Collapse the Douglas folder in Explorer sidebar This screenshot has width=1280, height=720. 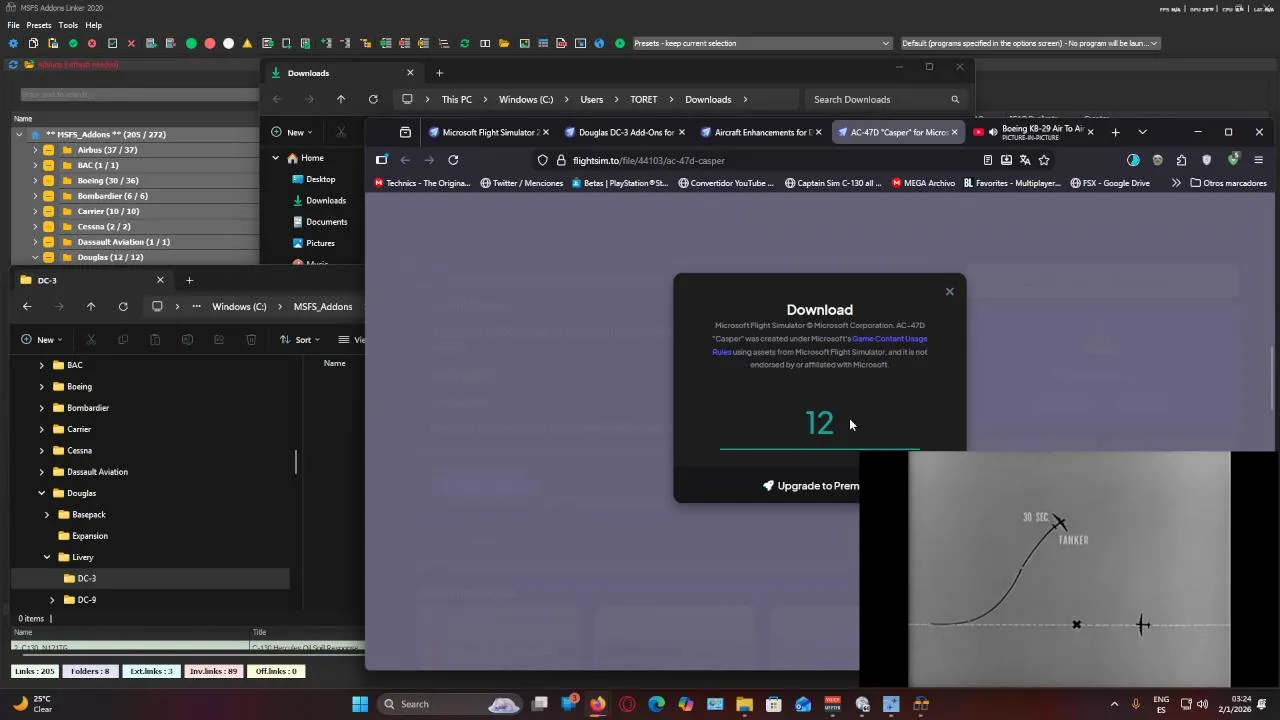[x=42, y=493]
